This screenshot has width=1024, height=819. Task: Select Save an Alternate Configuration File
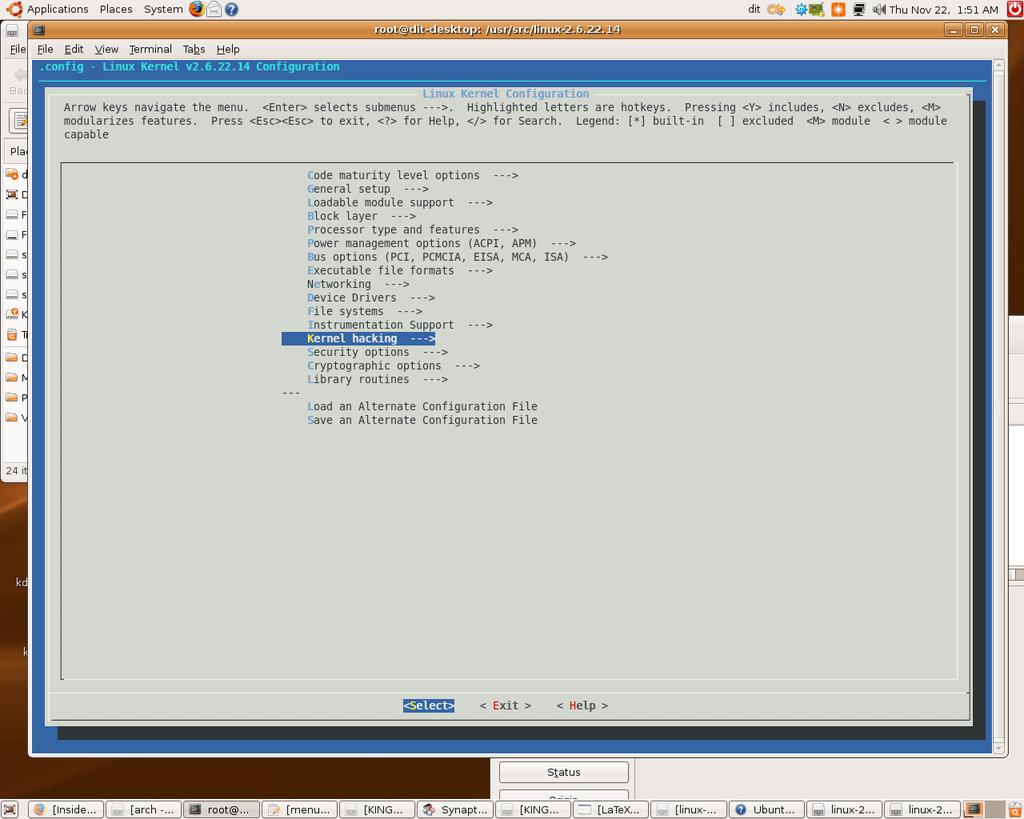pyautogui.click(x=423, y=420)
